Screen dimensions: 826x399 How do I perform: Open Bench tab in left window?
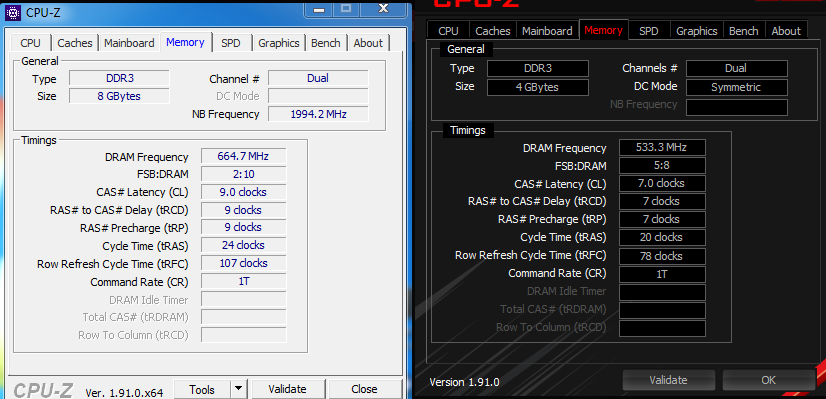pyautogui.click(x=326, y=43)
